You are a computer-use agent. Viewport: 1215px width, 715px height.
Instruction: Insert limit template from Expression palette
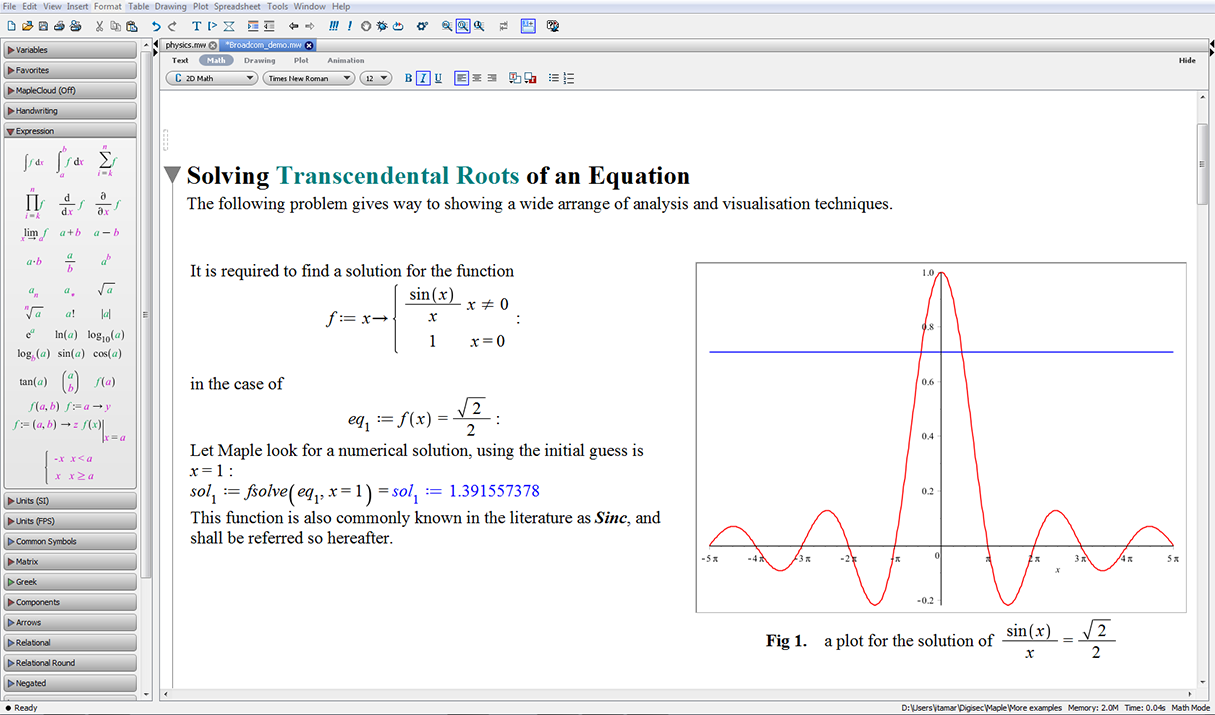[35, 233]
